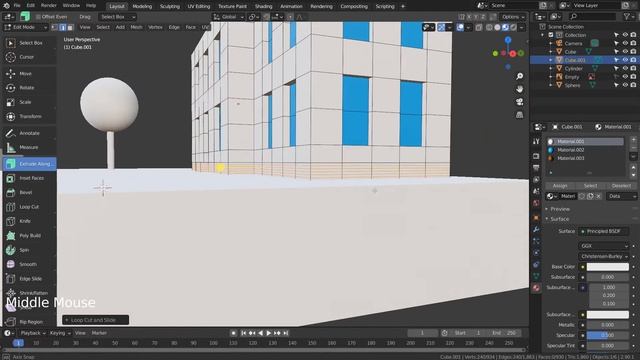The width and height of the screenshot is (640, 360).
Task: Select the Extrude Along Normals tool
Action: point(29,164)
